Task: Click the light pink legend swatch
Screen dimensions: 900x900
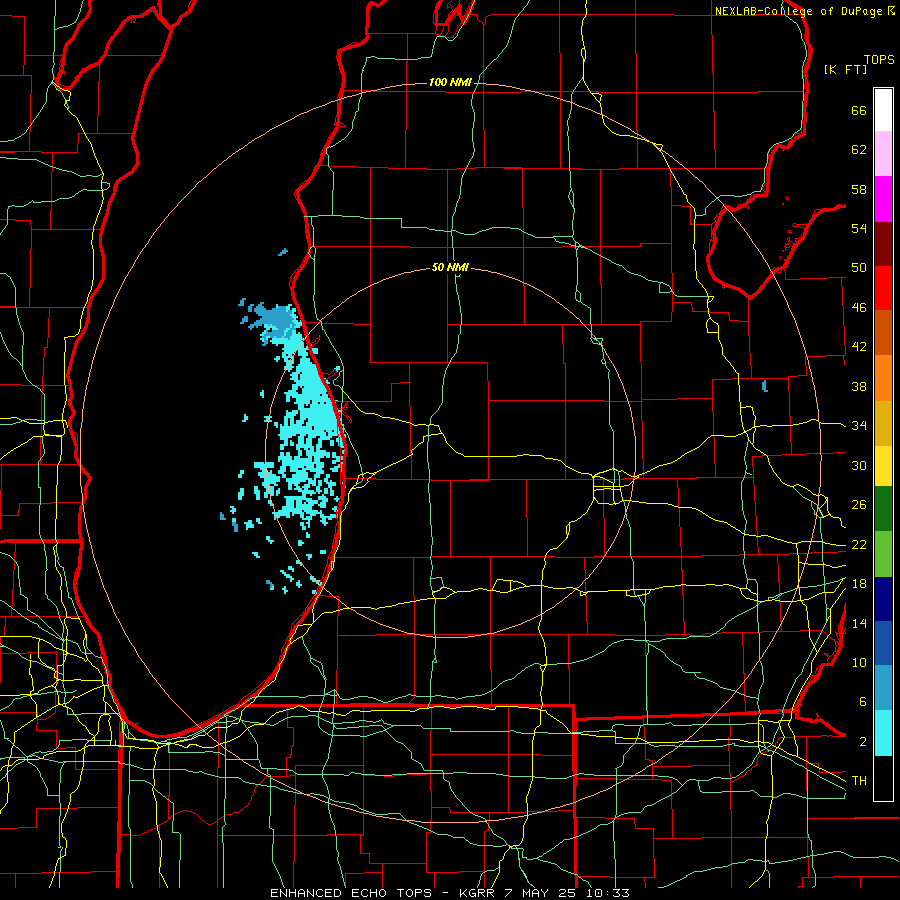Action: tap(883, 154)
